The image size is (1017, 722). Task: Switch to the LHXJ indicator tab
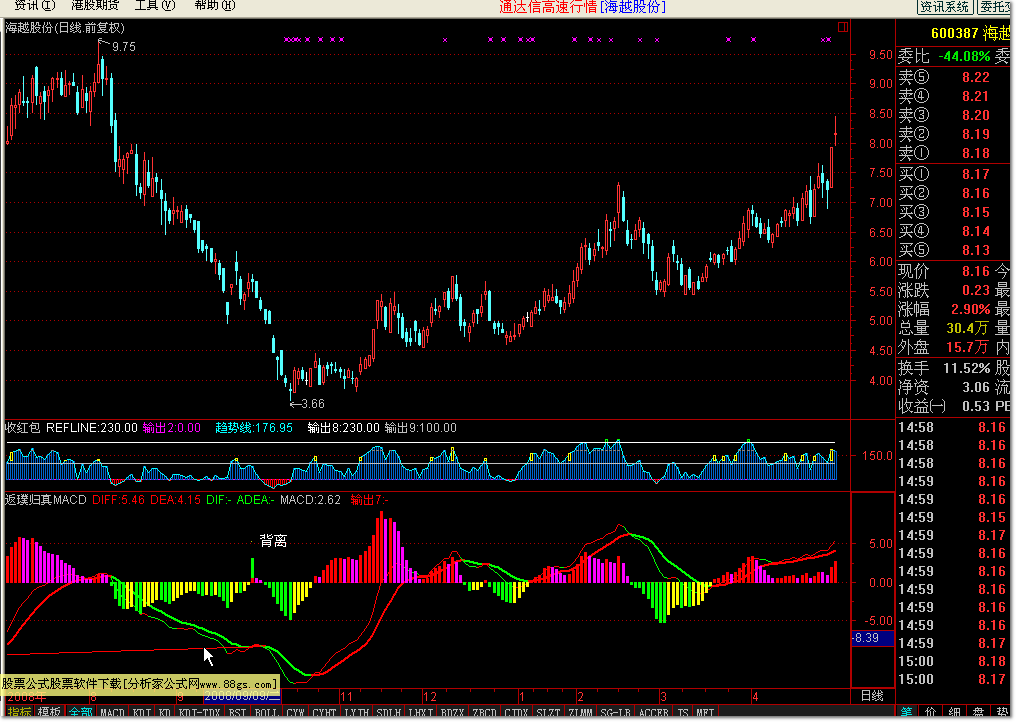(420, 712)
